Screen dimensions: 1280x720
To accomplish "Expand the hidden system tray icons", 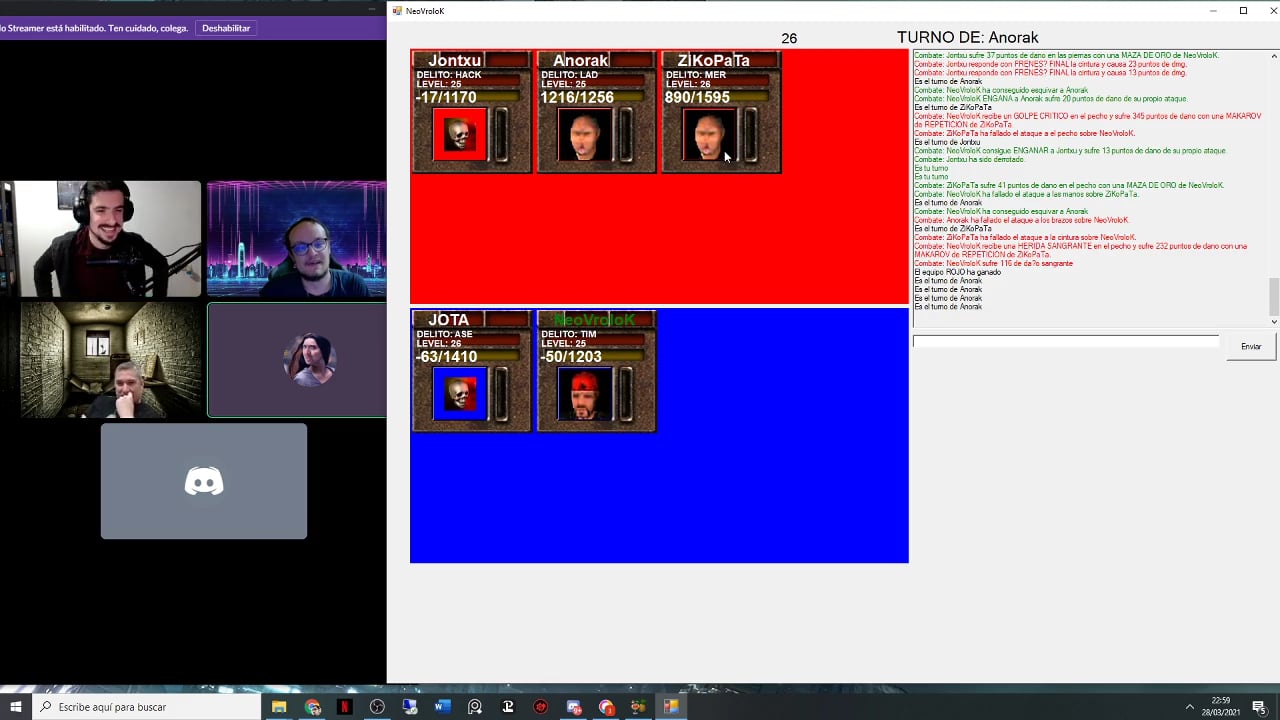I will tap(1189, 707).
